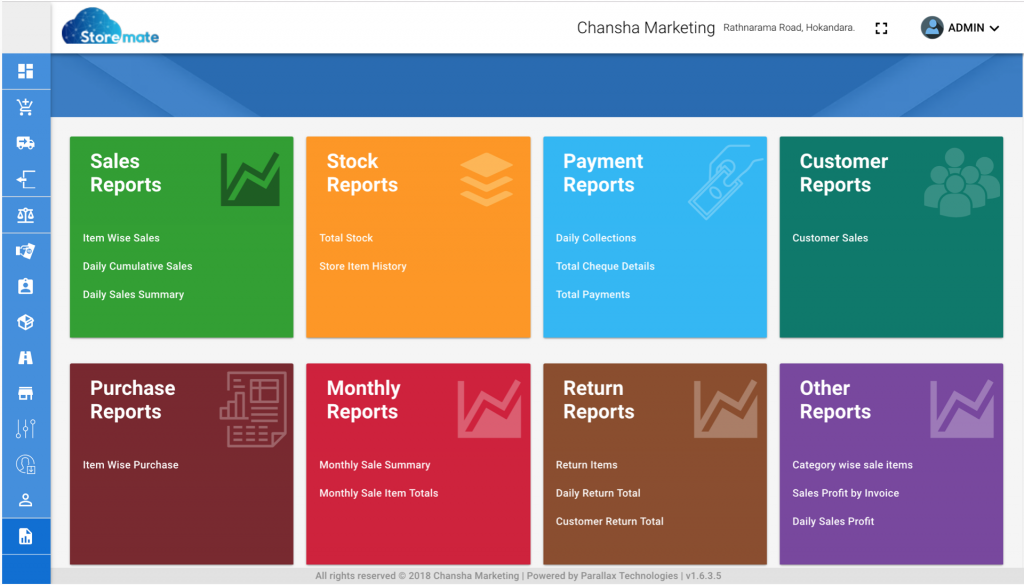Open the delivery truck sidebar icon
This screenshot has height=585, width=1024.
(x=25, y=143)
